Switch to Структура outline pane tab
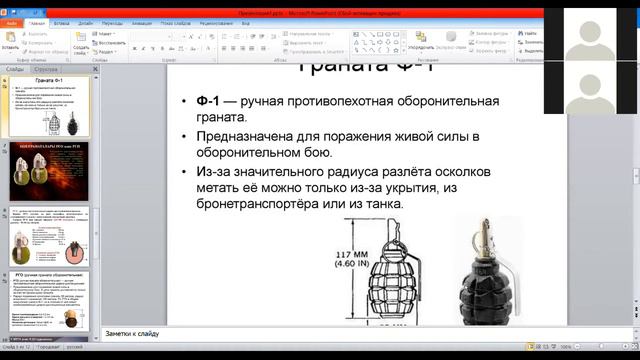 [45, 69]
